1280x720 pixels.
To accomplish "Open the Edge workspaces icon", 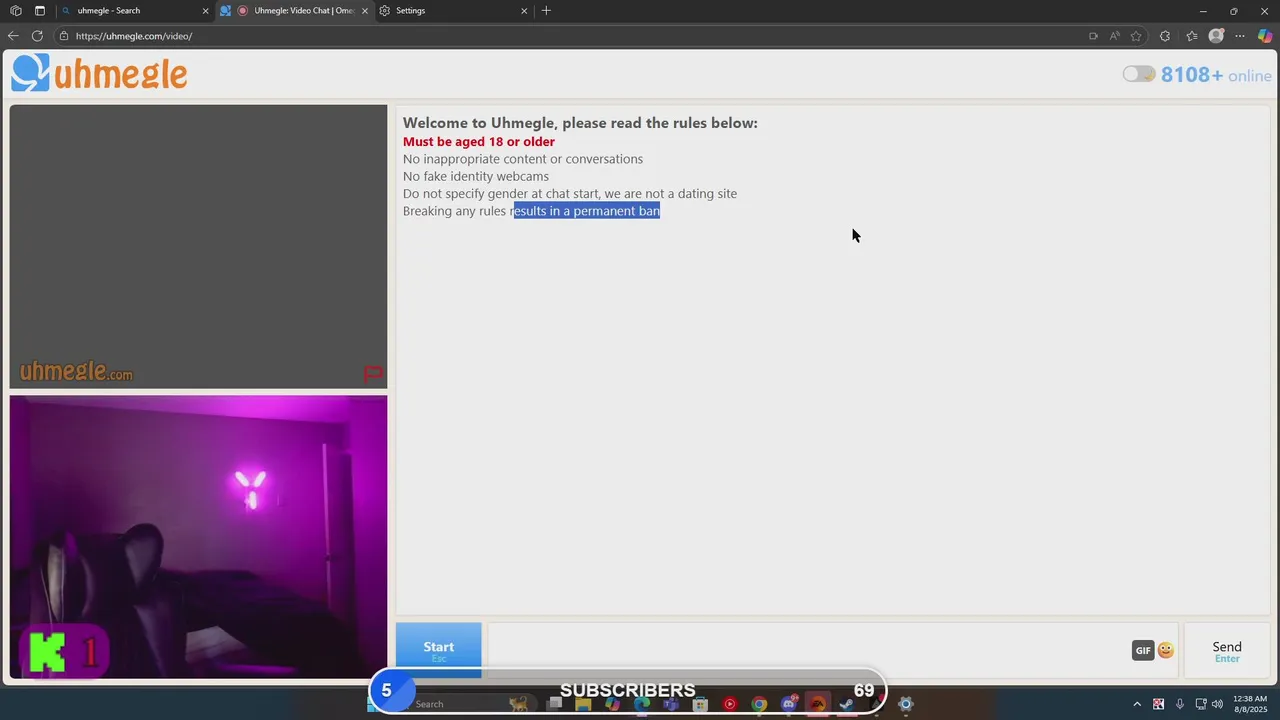I will coord(16,11).
